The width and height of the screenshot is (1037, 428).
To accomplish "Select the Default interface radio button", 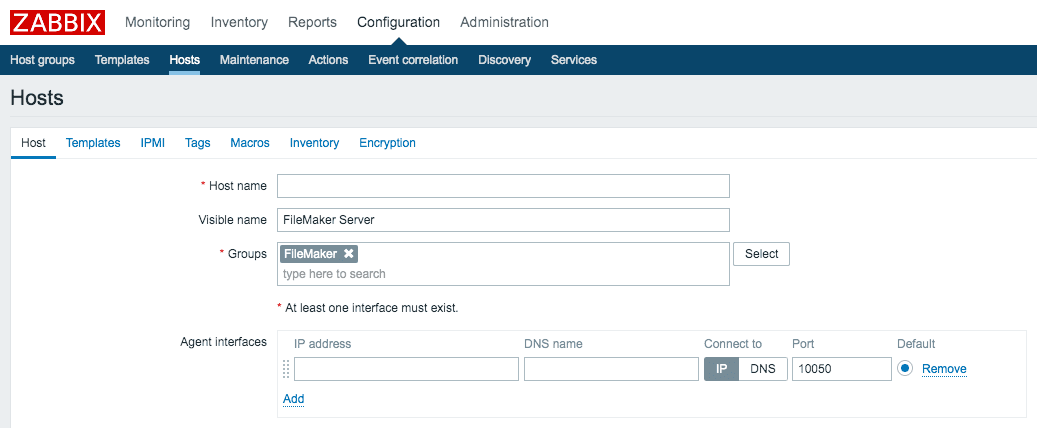I will coord(905,369).
